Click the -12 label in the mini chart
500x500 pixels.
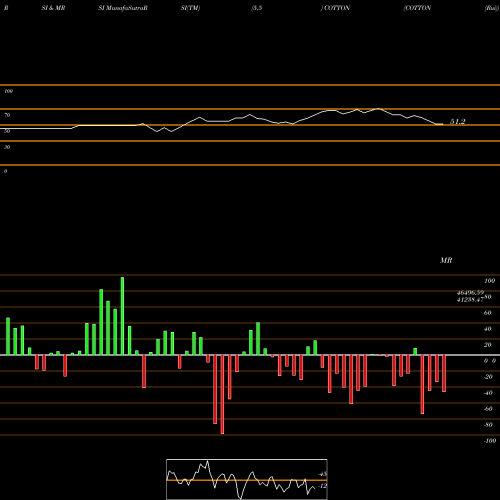(322, 486)
